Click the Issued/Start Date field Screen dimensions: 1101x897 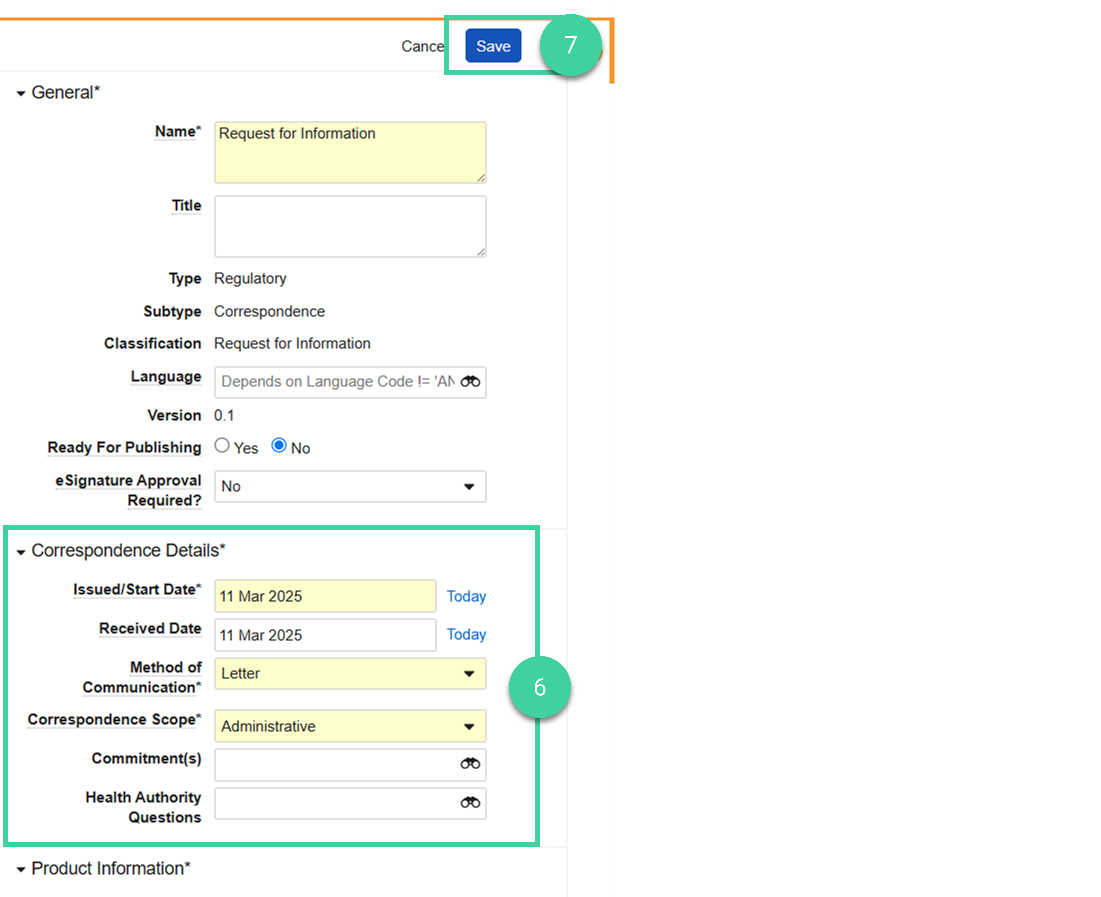tap(325, 596)
